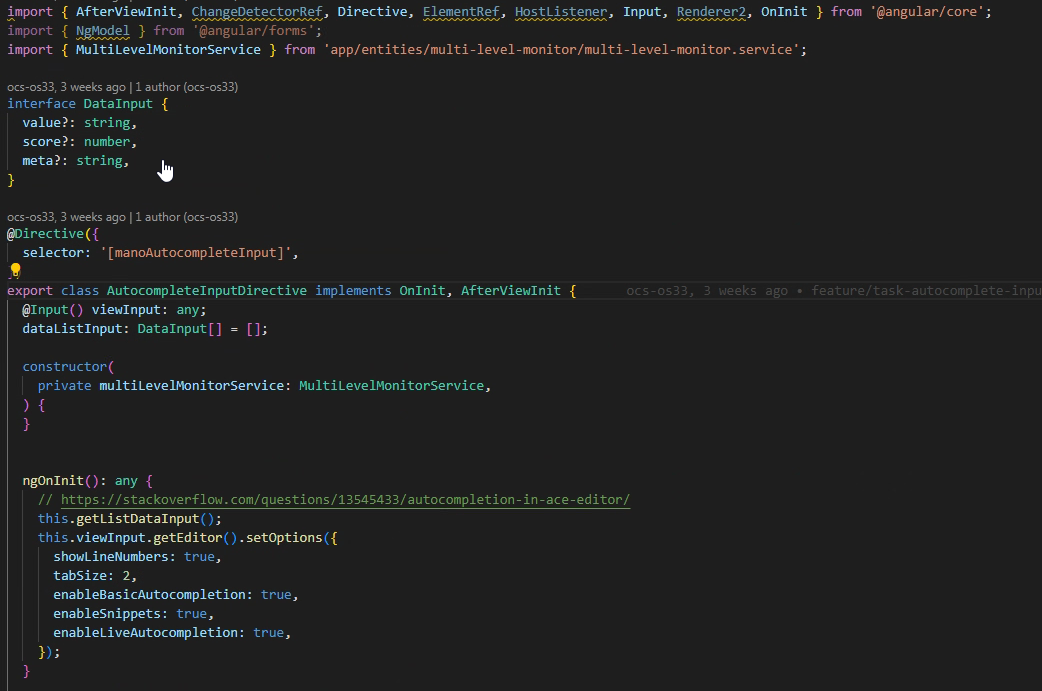Click the 'AutocompleteInputDirective' class name
The height and width of the screenshot is (691, 1042).
click(x=207, y=291)
